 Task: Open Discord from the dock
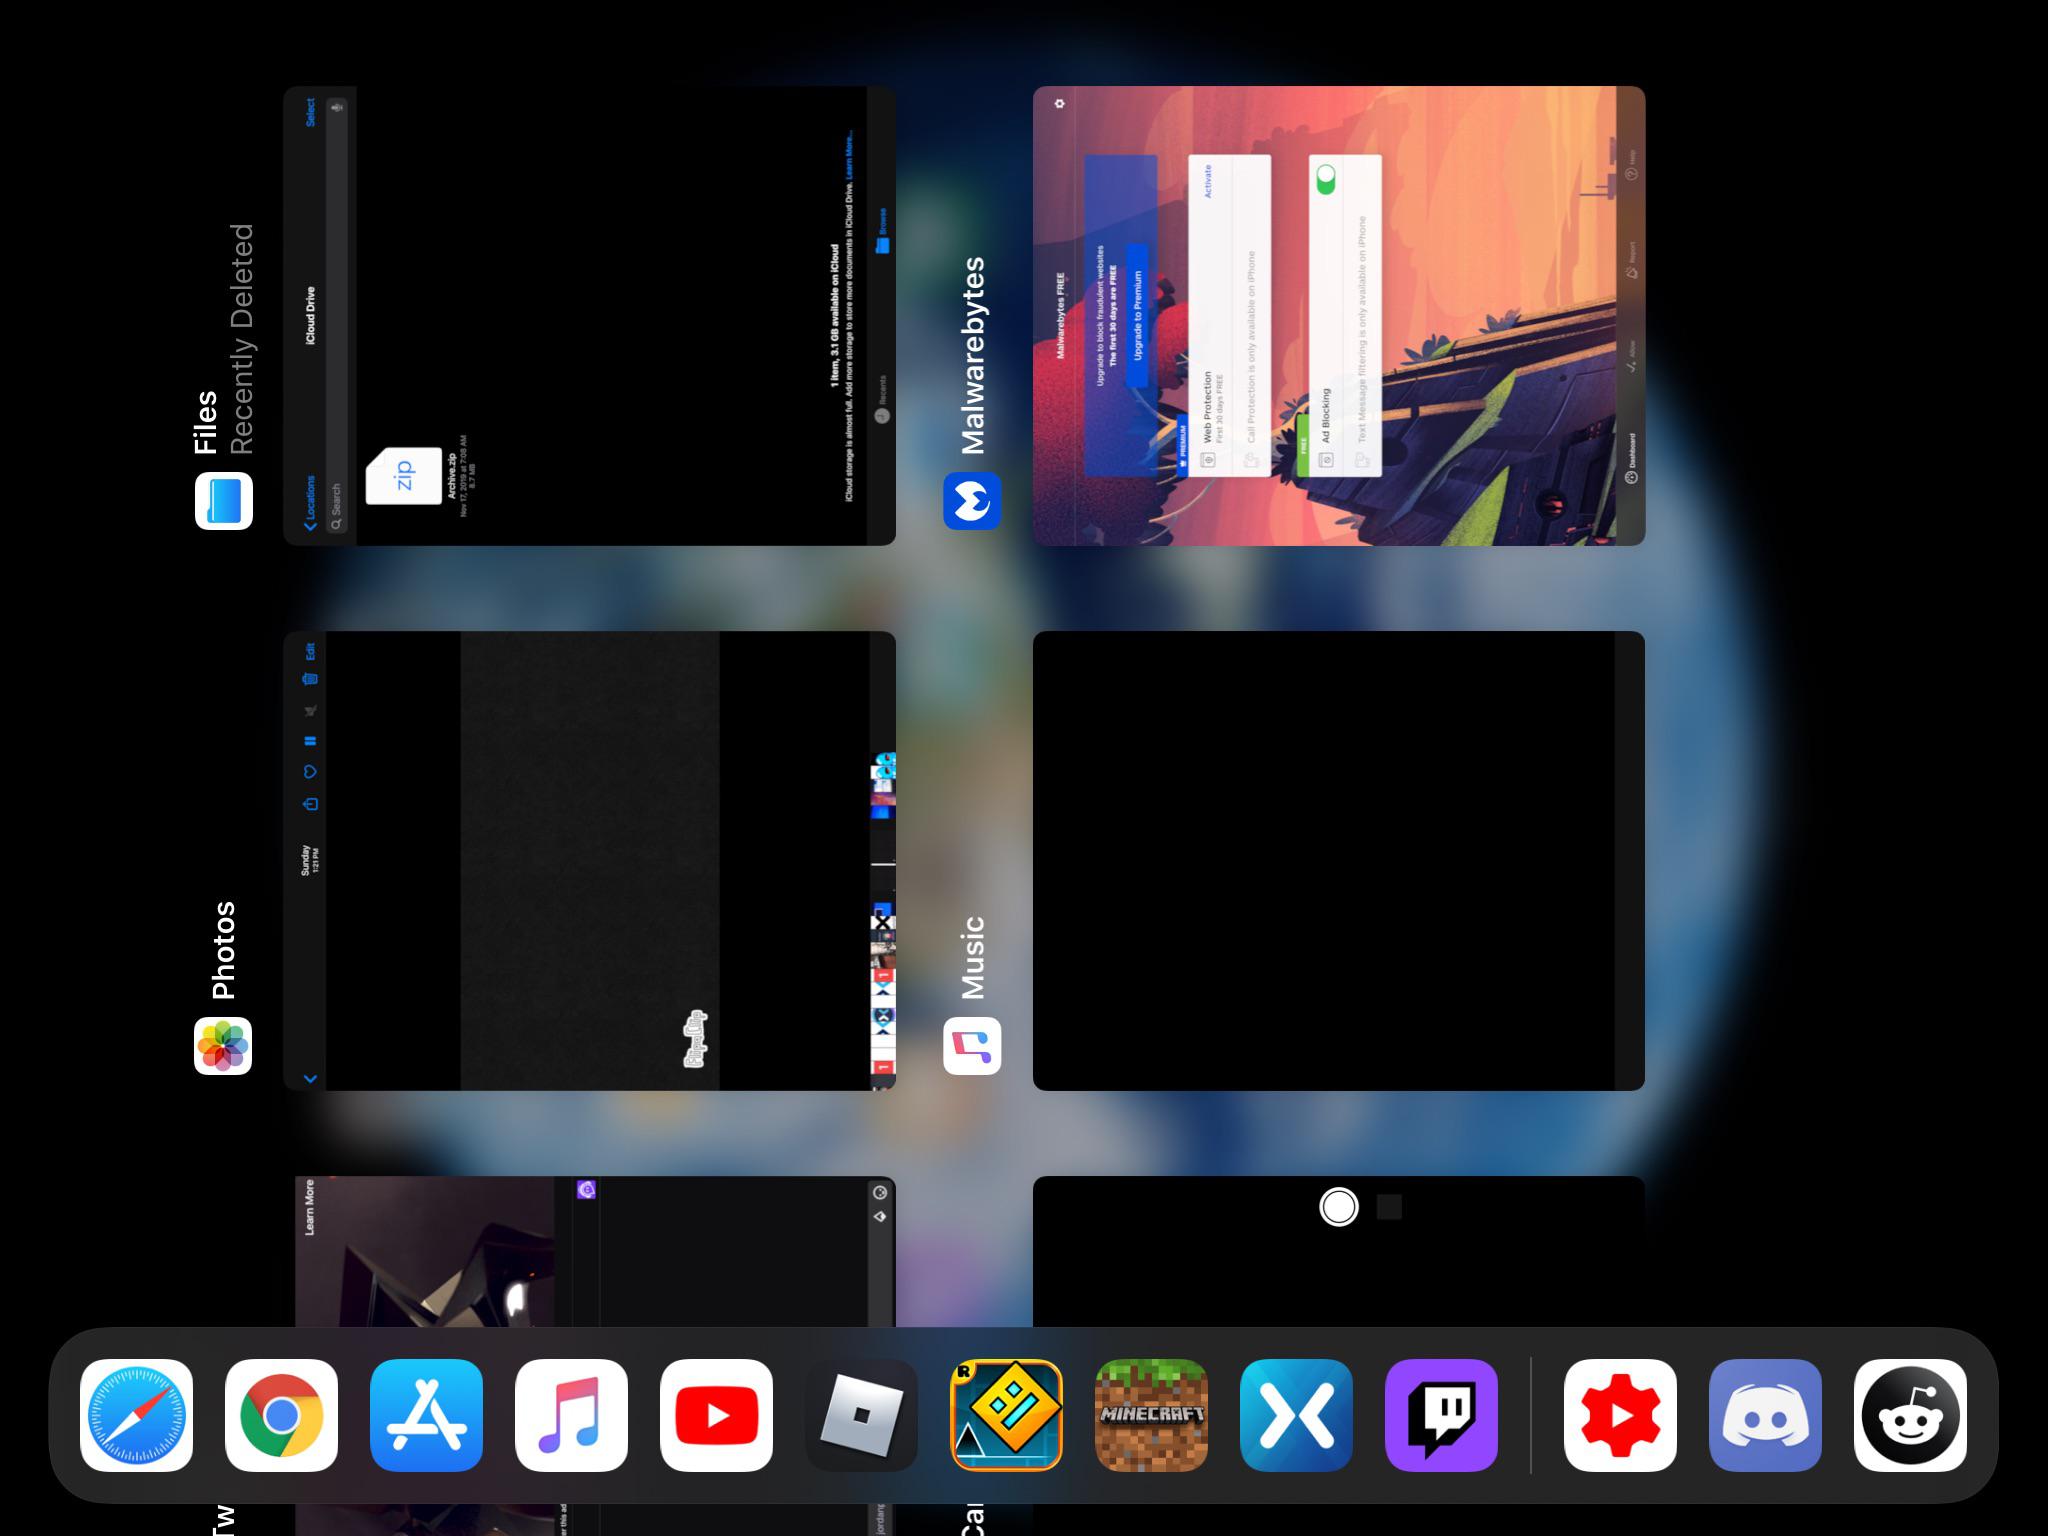tap(1766, 1416)
